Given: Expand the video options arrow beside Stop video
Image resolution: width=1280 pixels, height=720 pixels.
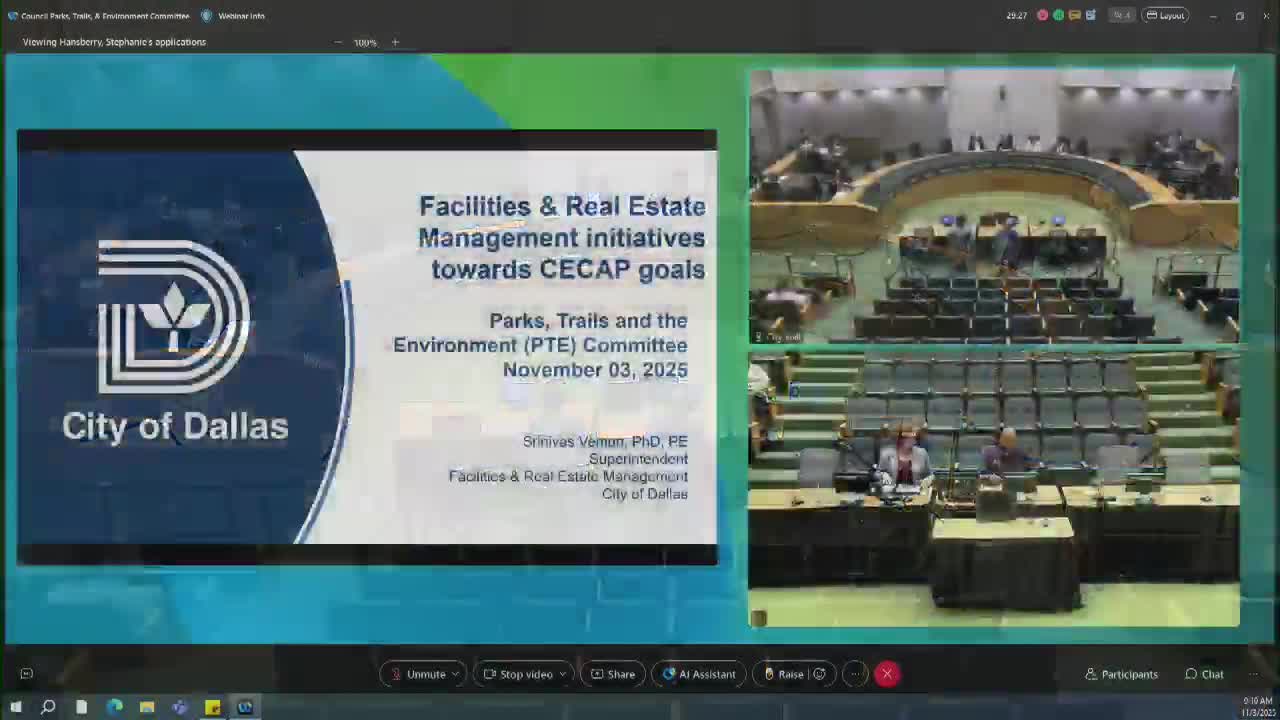Looking at the screenshot, I should pos(562,674).
